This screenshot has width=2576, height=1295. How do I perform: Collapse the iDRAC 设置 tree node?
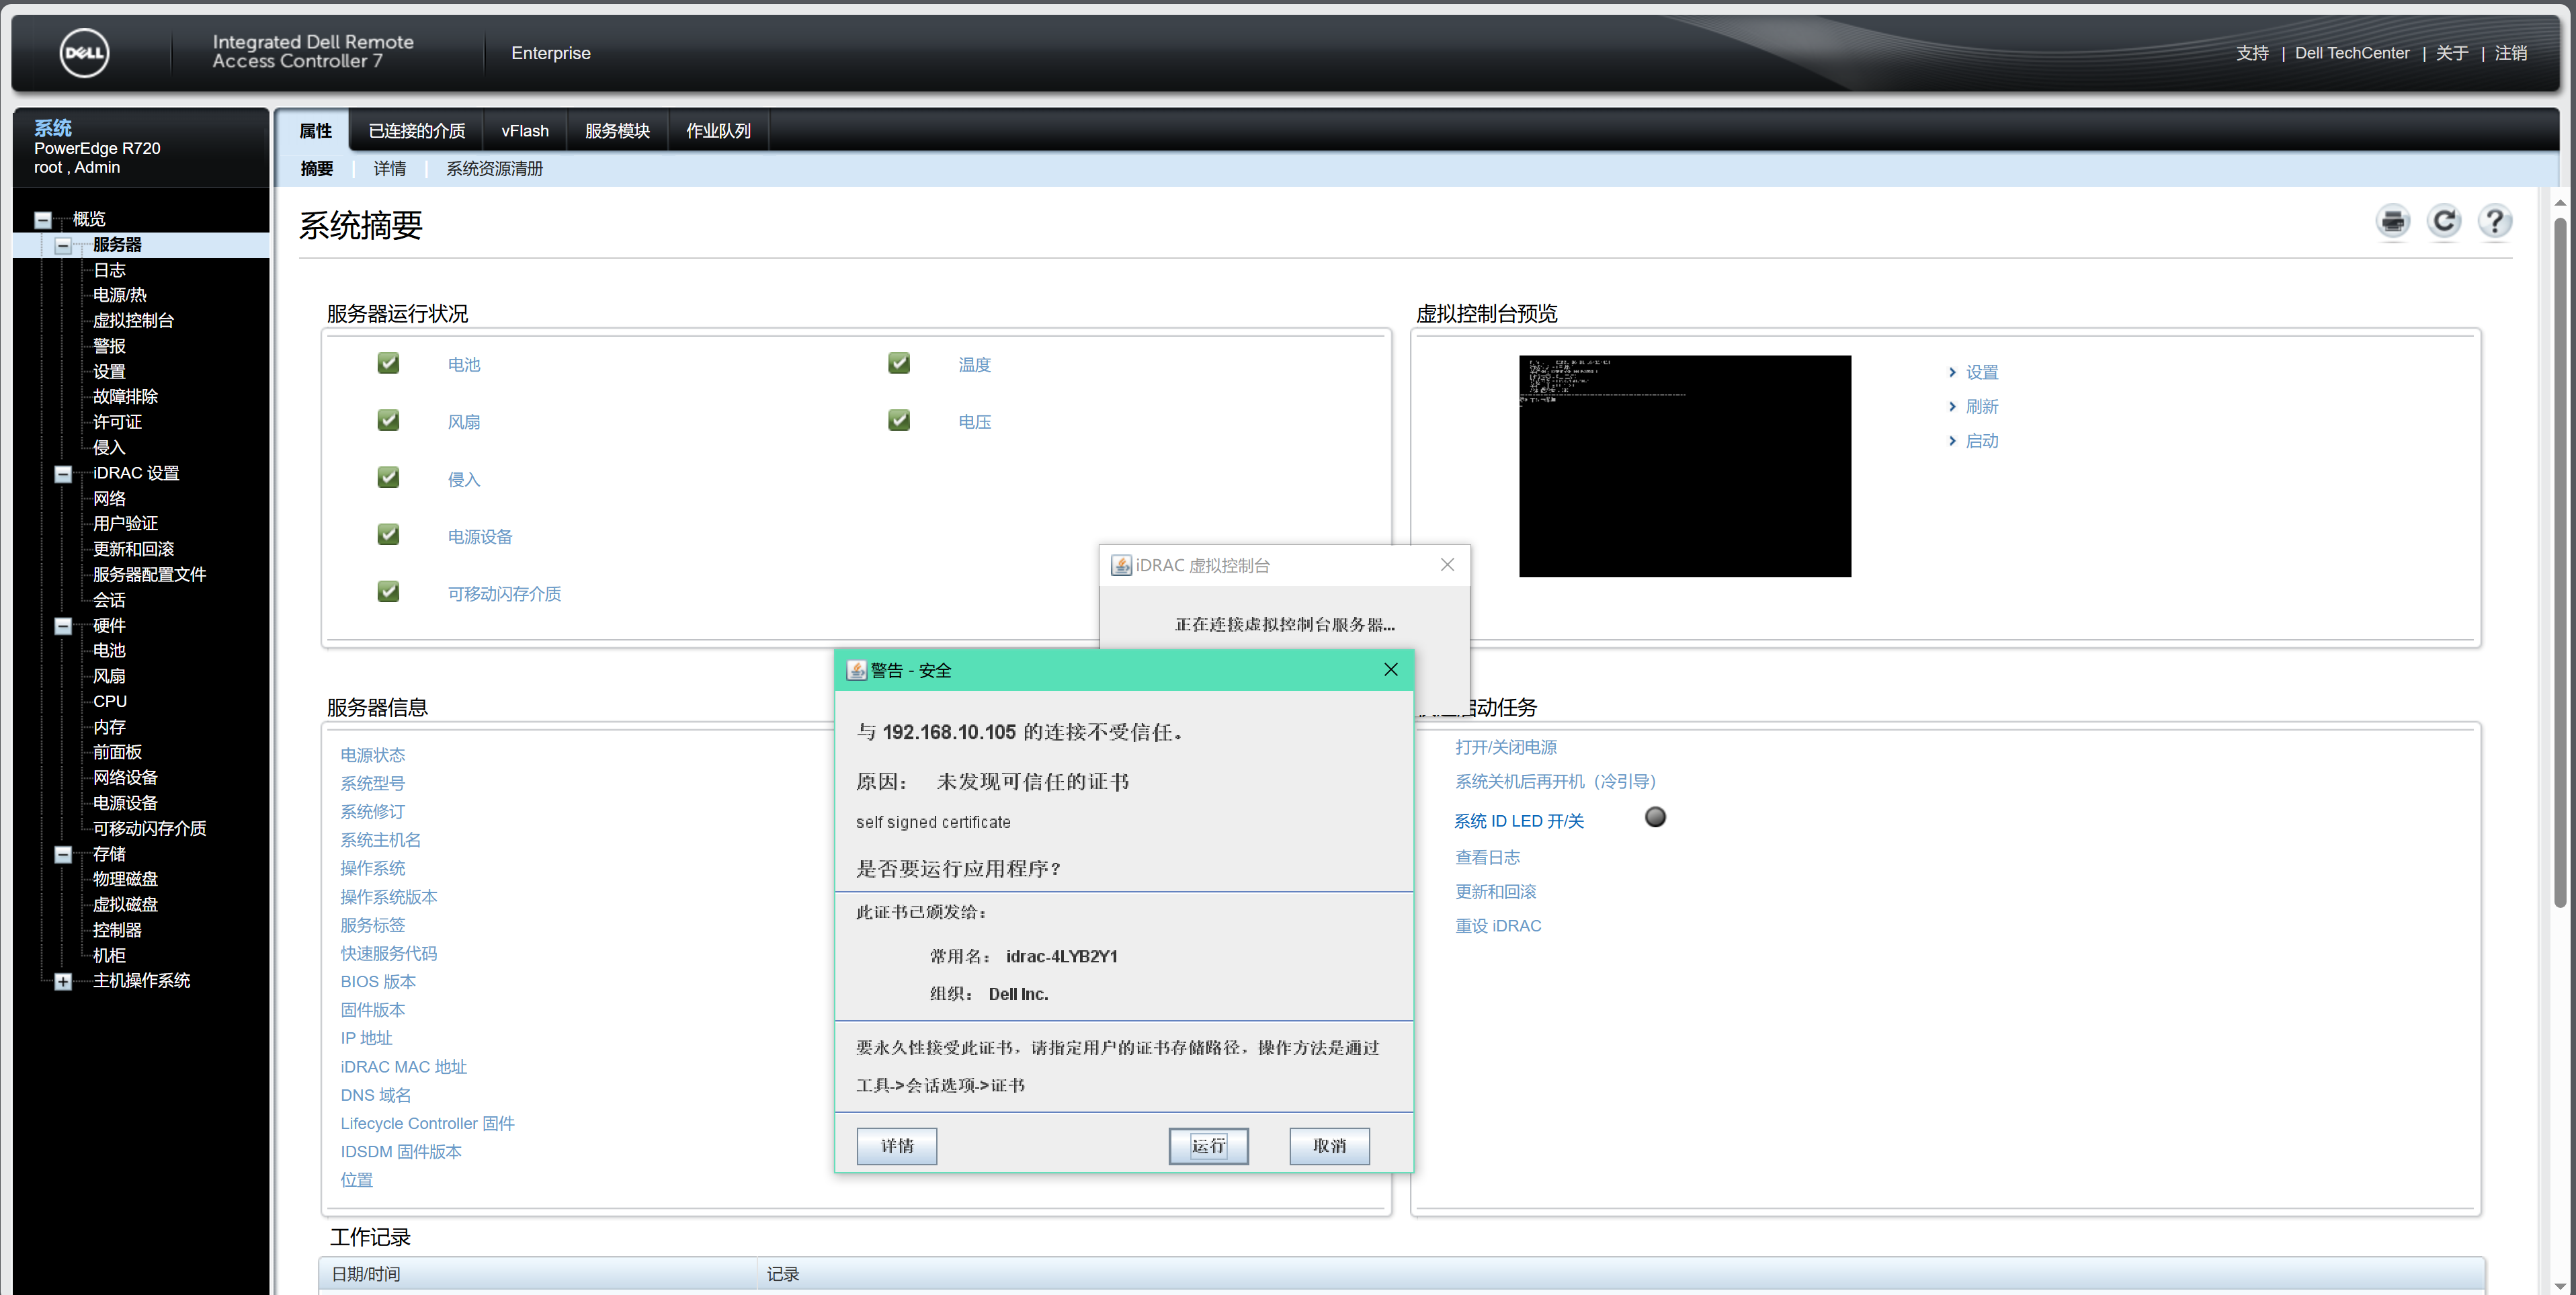click(63, 474)
